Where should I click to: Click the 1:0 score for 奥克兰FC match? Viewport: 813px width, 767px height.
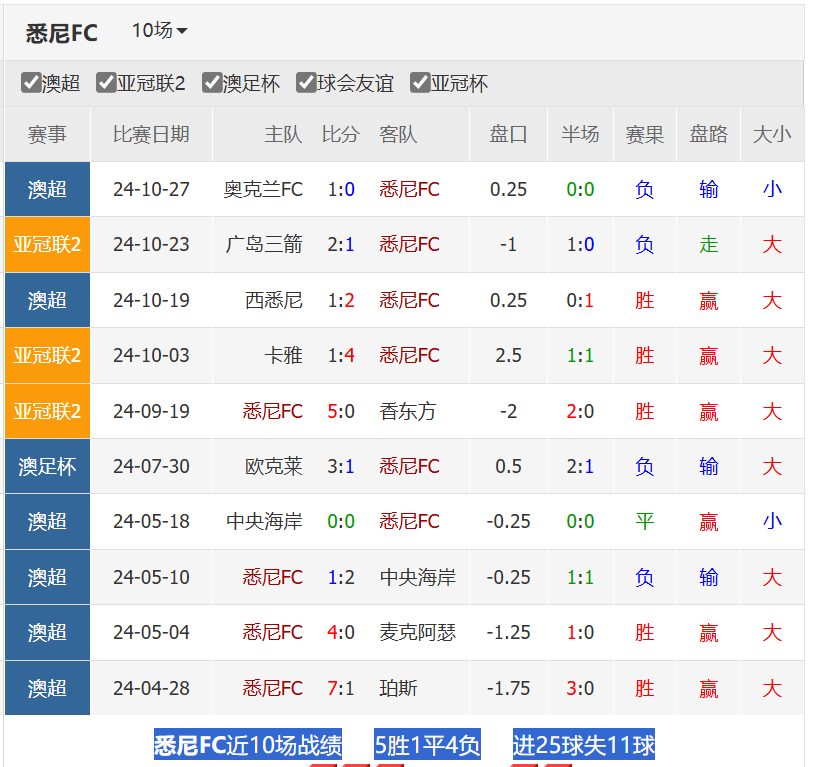(341, 189)
